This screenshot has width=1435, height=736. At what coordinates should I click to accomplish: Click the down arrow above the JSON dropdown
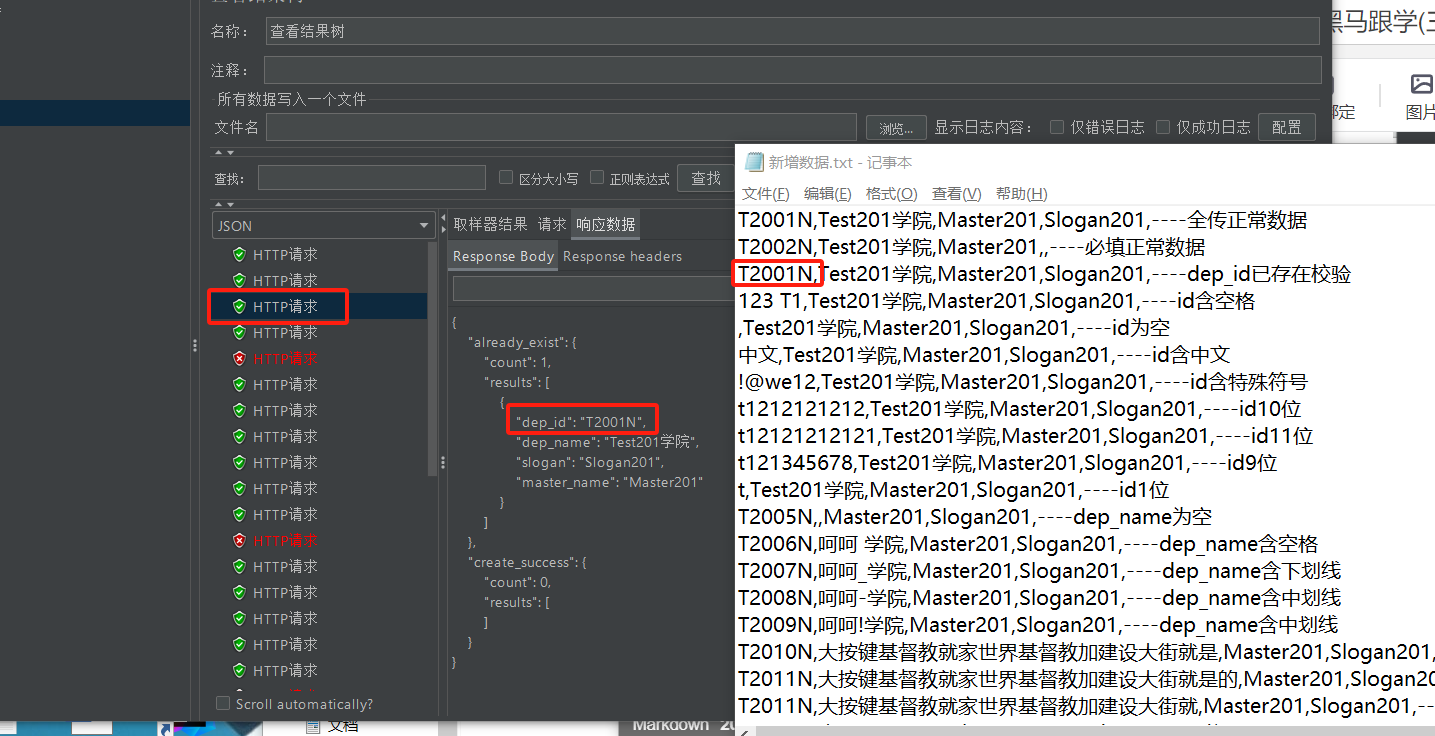pos(230,203)
